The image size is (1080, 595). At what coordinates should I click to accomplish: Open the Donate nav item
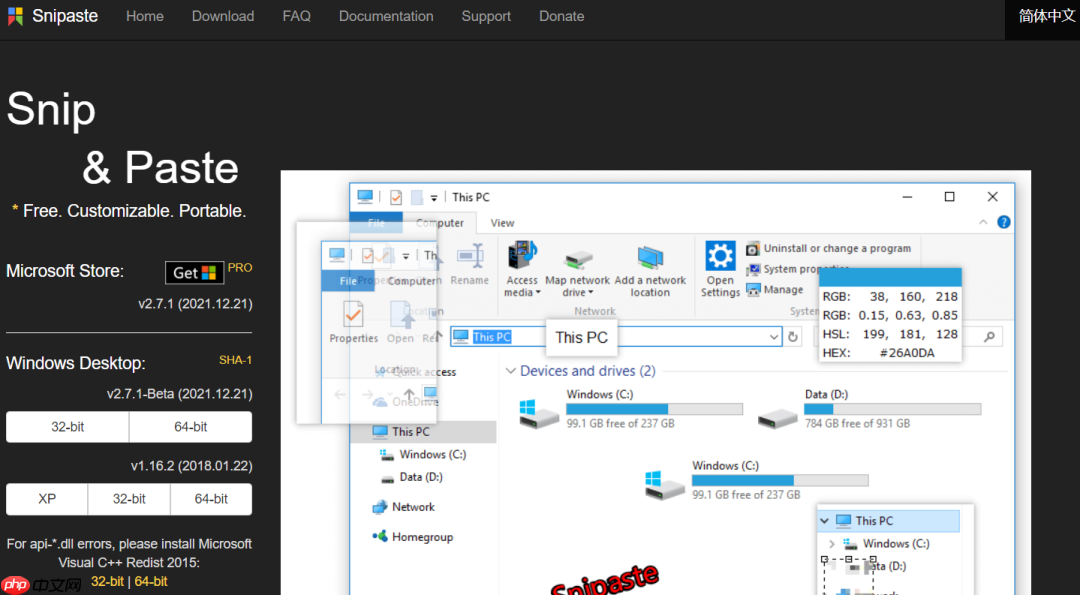561,16
